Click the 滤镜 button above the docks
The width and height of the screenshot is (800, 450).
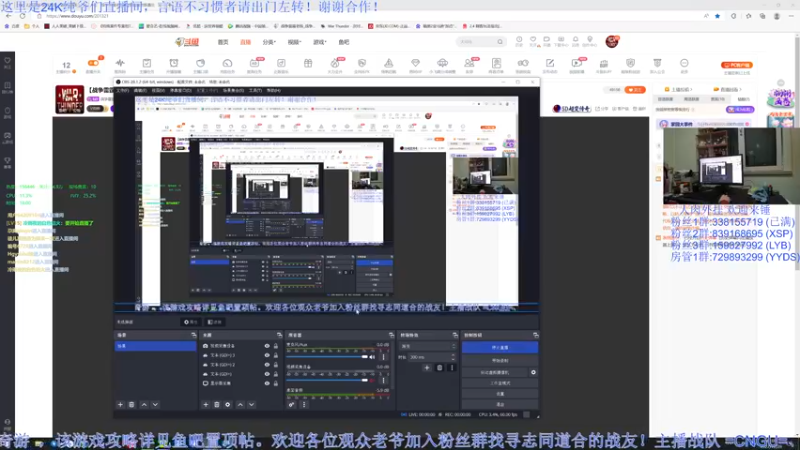[215, 322]
